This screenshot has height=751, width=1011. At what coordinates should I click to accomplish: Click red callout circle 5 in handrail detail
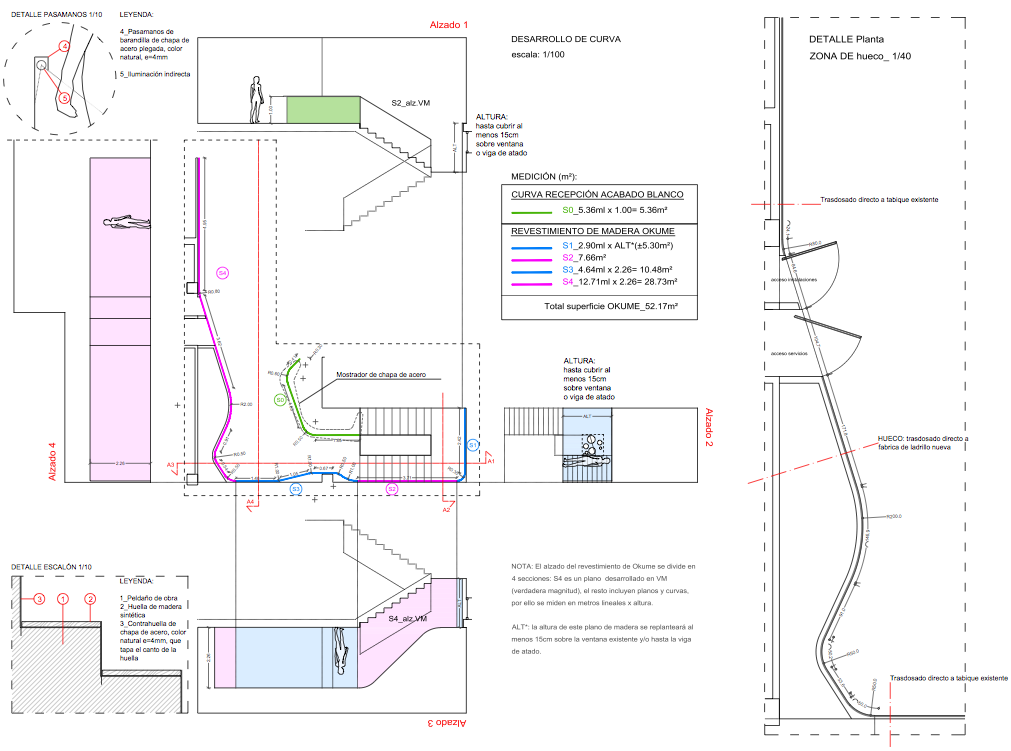click(64, 97)
